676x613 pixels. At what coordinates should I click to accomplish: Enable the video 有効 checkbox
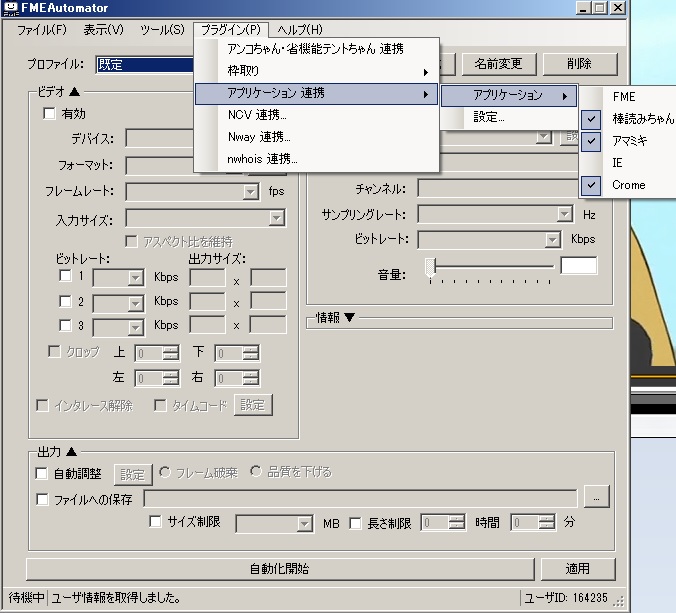pos(50,114)
